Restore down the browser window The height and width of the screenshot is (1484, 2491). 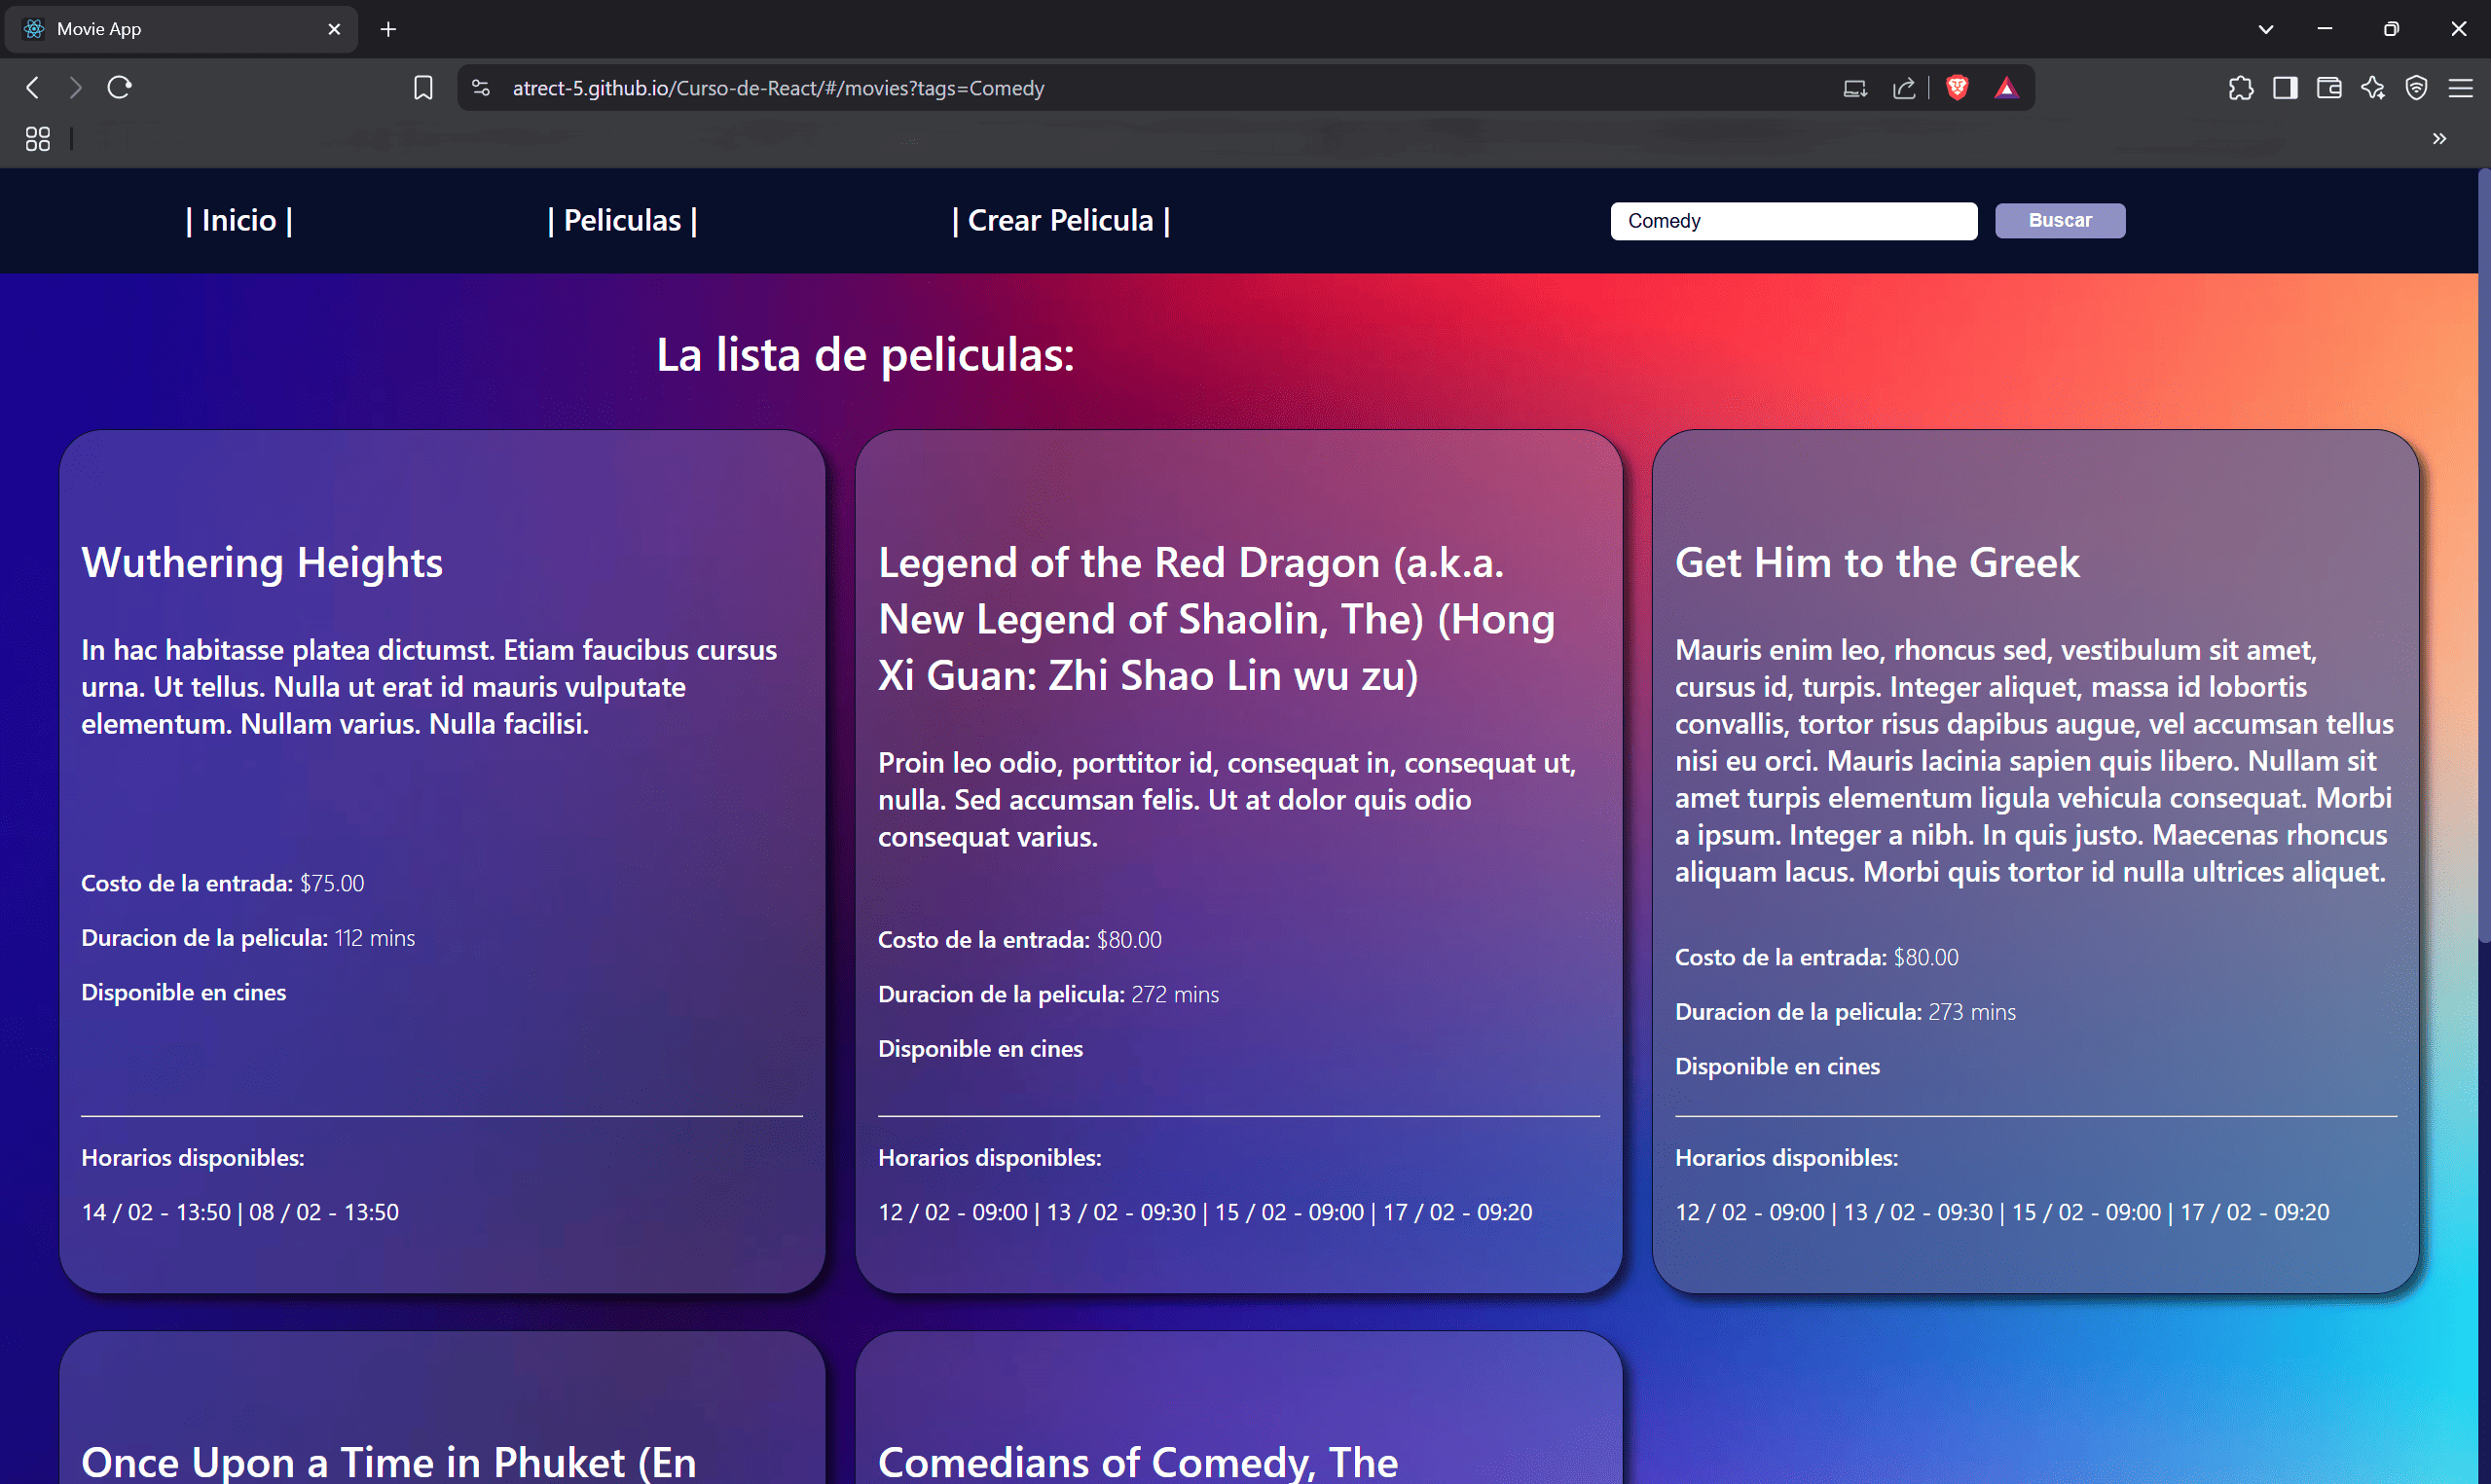tap(2391, 29)
